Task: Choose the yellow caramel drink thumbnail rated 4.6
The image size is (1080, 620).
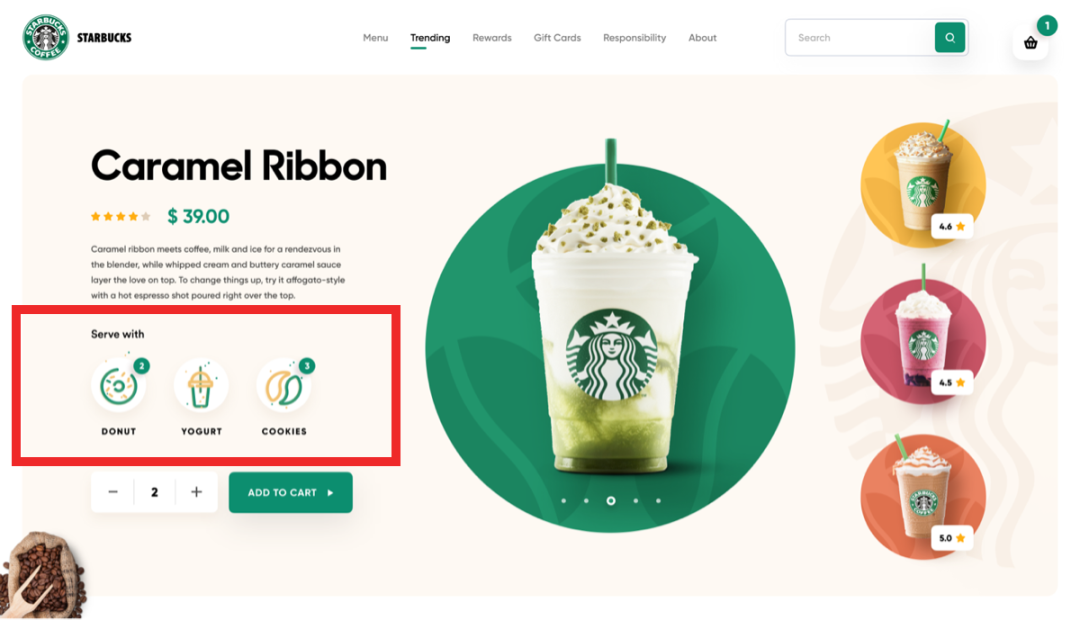Action: click(923, 184)
